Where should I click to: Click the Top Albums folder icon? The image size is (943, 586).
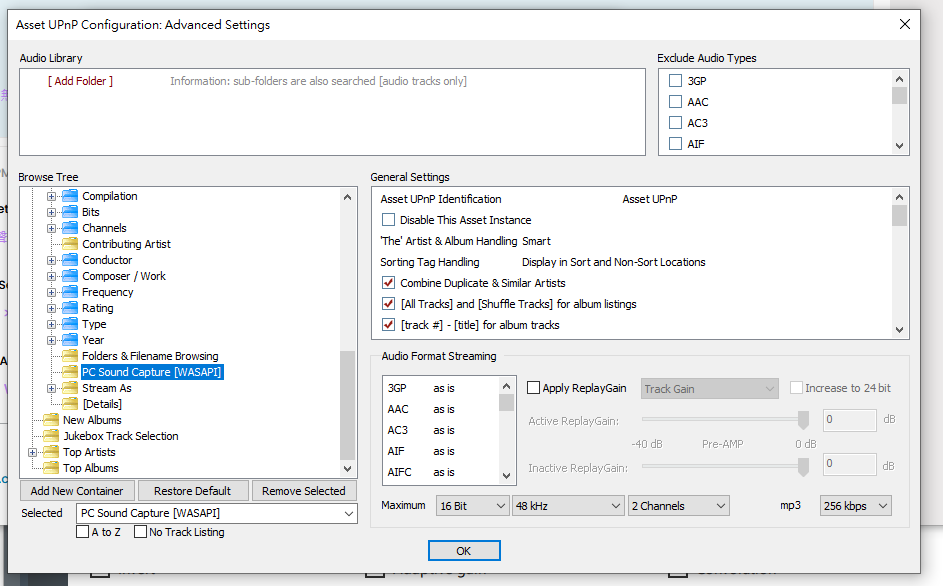tap(51, 468)
